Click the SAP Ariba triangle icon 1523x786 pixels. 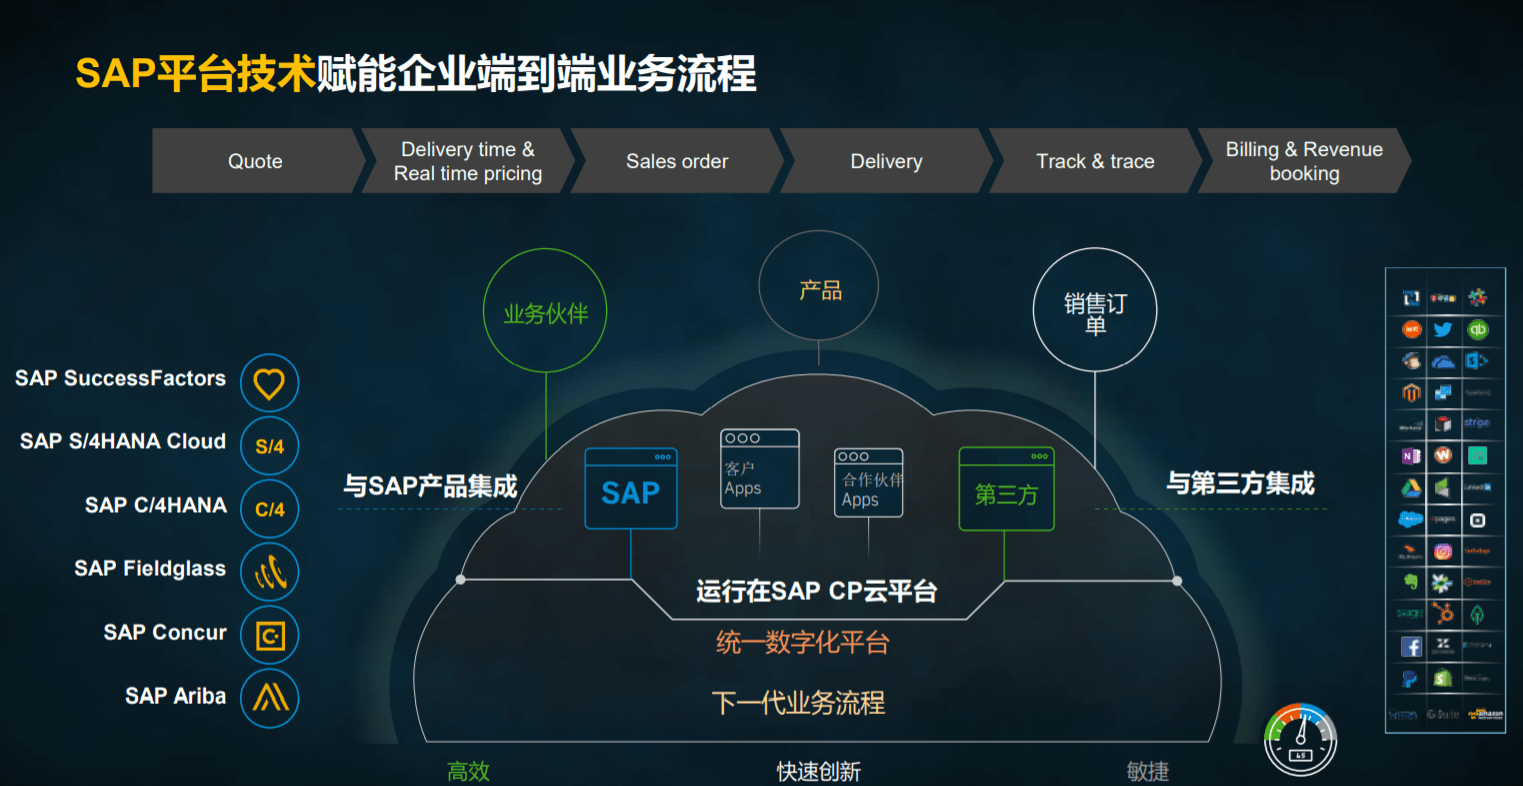pyautogui.click(x=269, y=698)
